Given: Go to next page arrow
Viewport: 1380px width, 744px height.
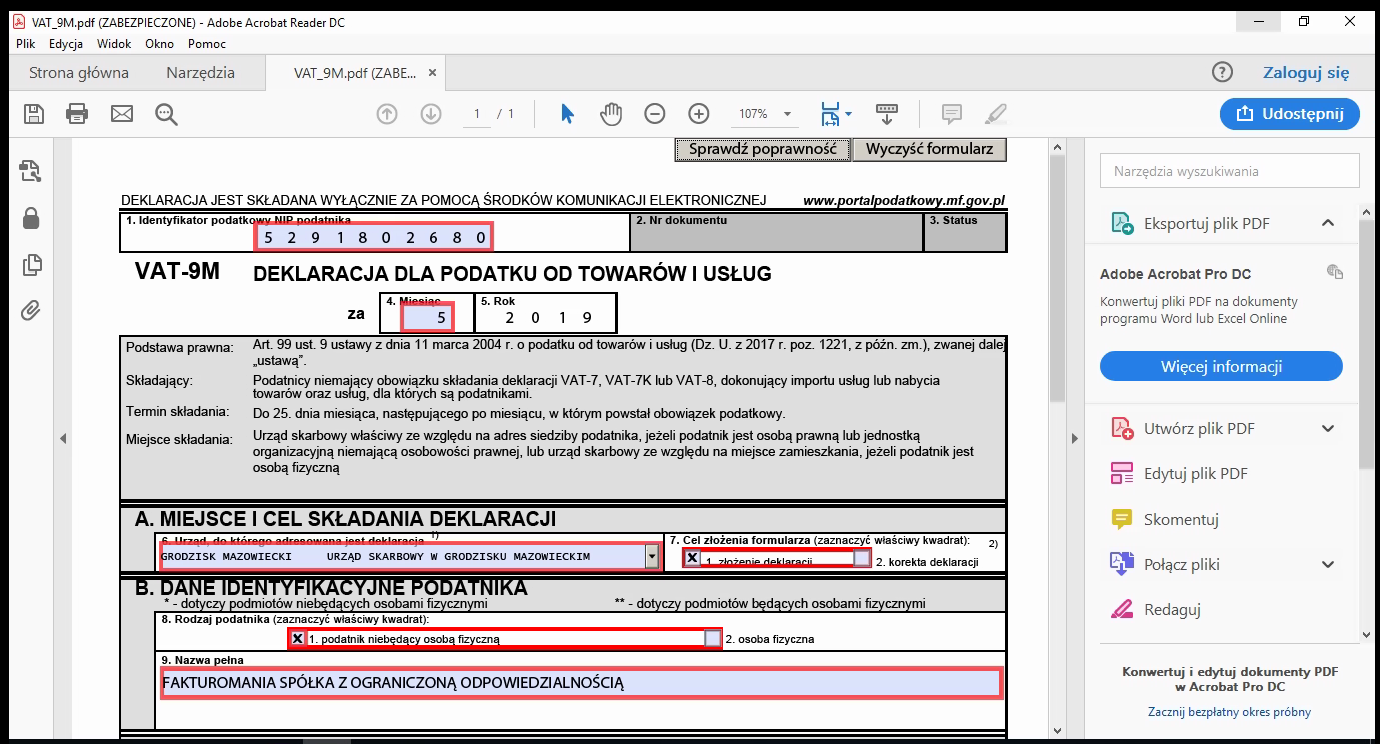Looking at the screenshot, I should (x=431, y=114).
